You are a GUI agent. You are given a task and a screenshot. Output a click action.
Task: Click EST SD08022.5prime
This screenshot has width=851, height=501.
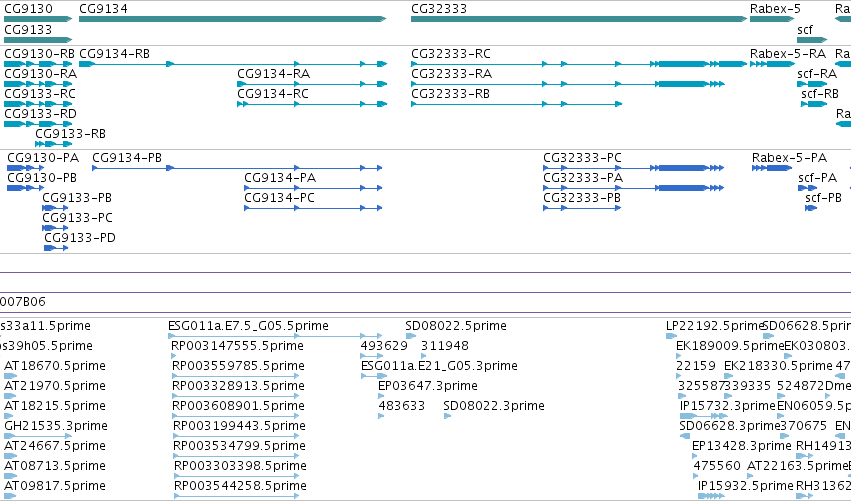[456, 326]
